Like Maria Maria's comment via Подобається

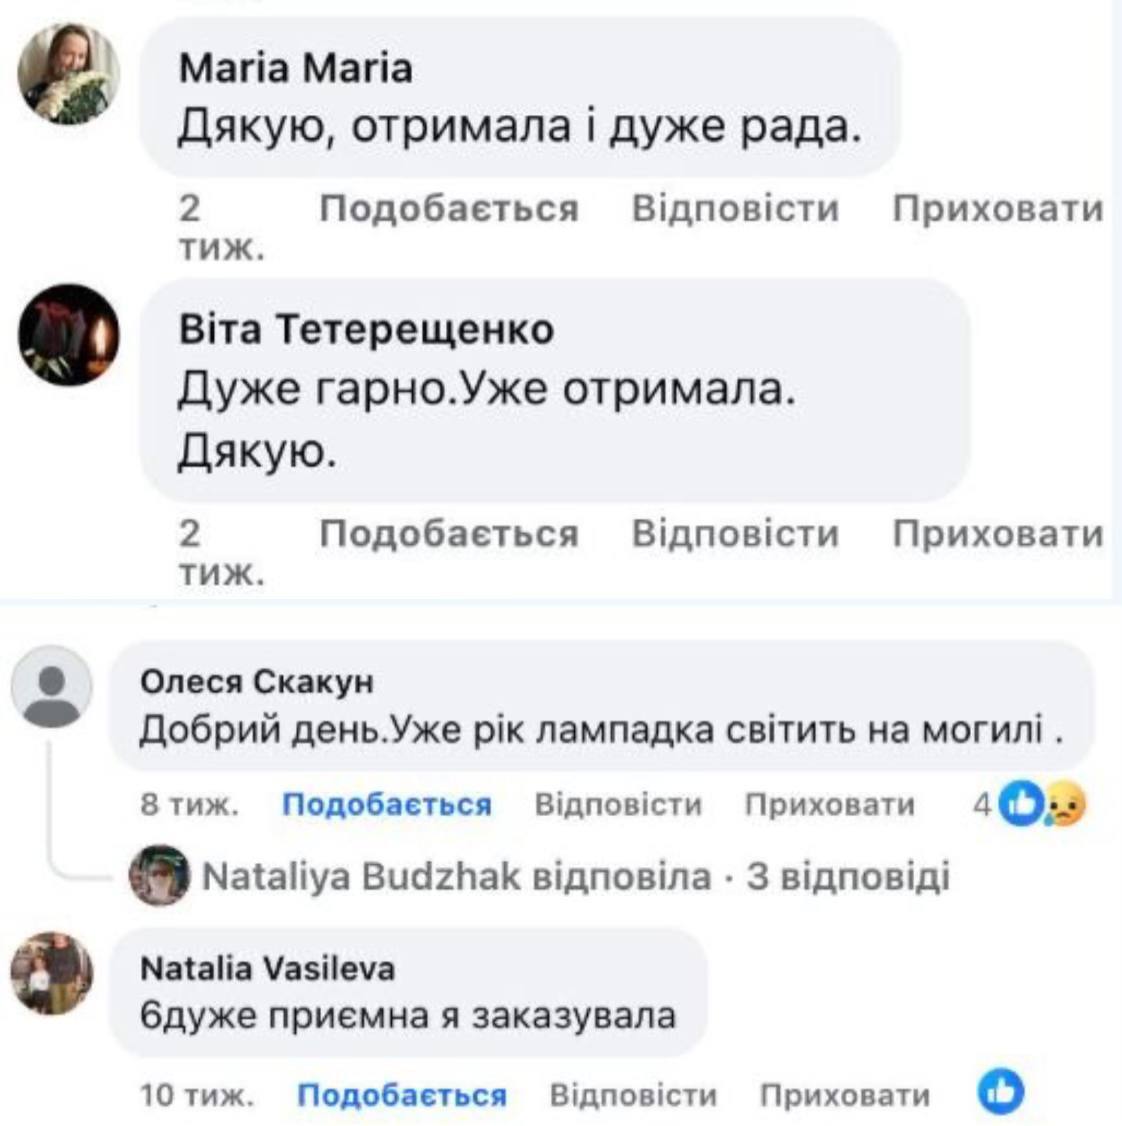click(x=449, y=209)
